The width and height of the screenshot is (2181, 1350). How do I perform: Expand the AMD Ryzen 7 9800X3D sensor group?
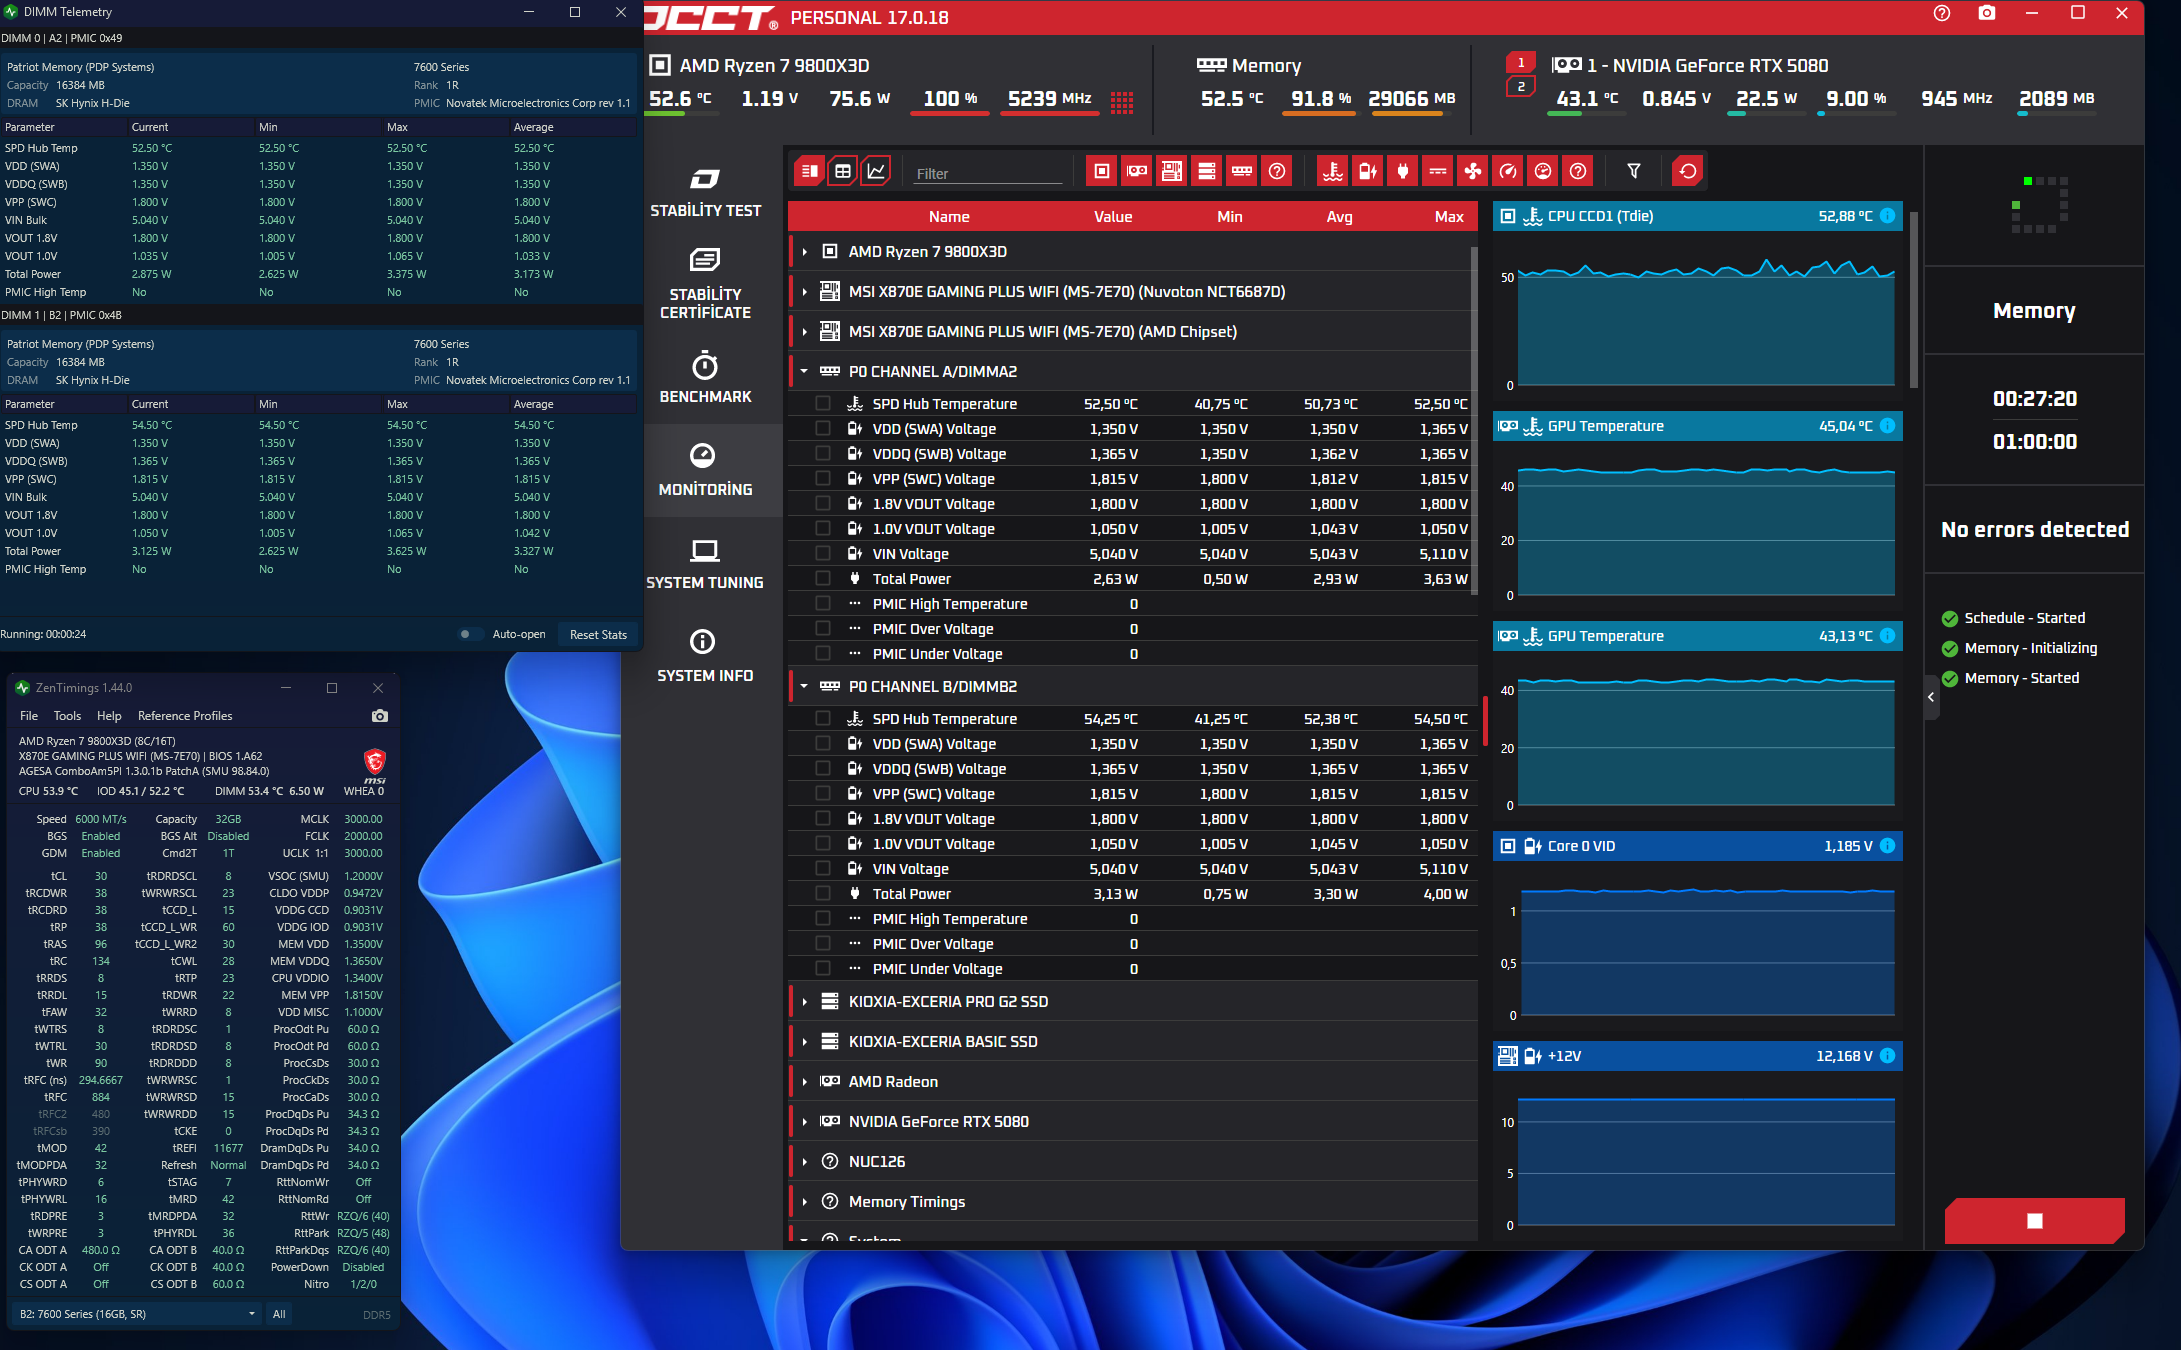coord(804,252)
